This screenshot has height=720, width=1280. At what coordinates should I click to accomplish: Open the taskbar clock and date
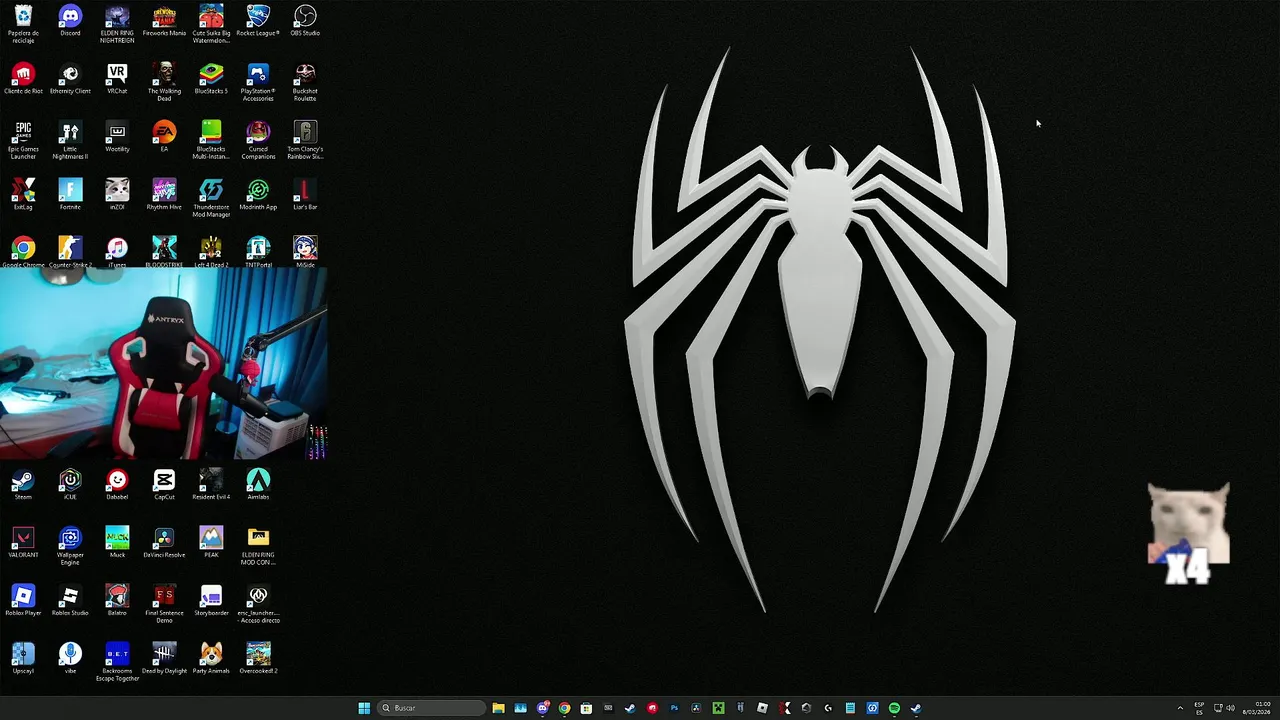coord(1257,708)
